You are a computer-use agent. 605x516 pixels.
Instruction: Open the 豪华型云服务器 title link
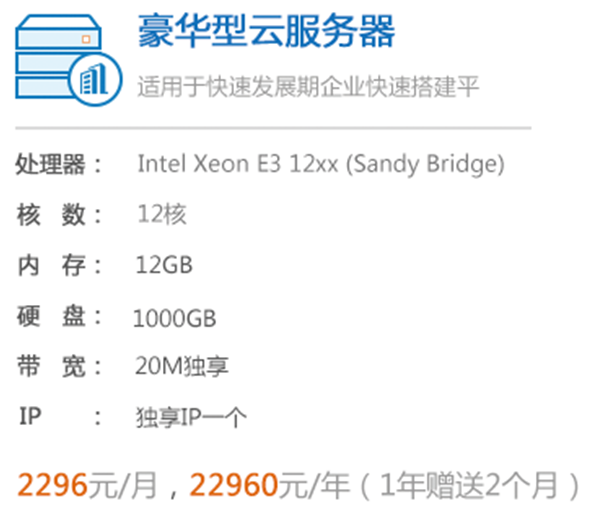(266, 31)
